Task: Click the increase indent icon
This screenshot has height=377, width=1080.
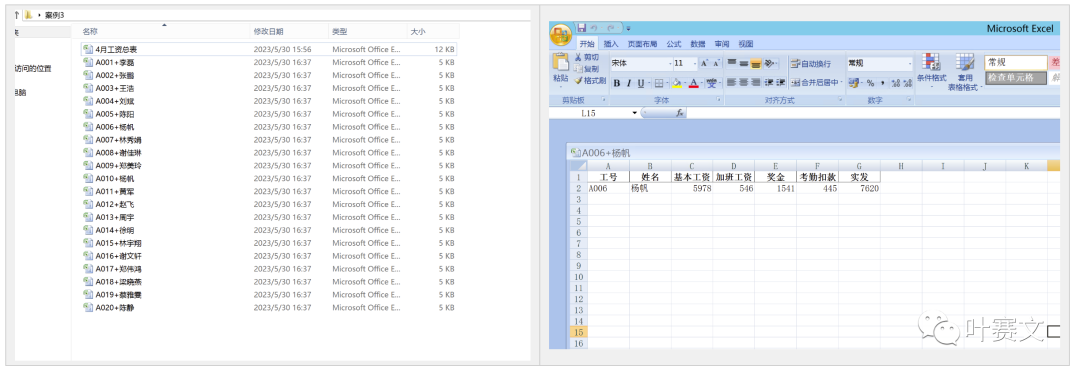Action: point(780,82)
